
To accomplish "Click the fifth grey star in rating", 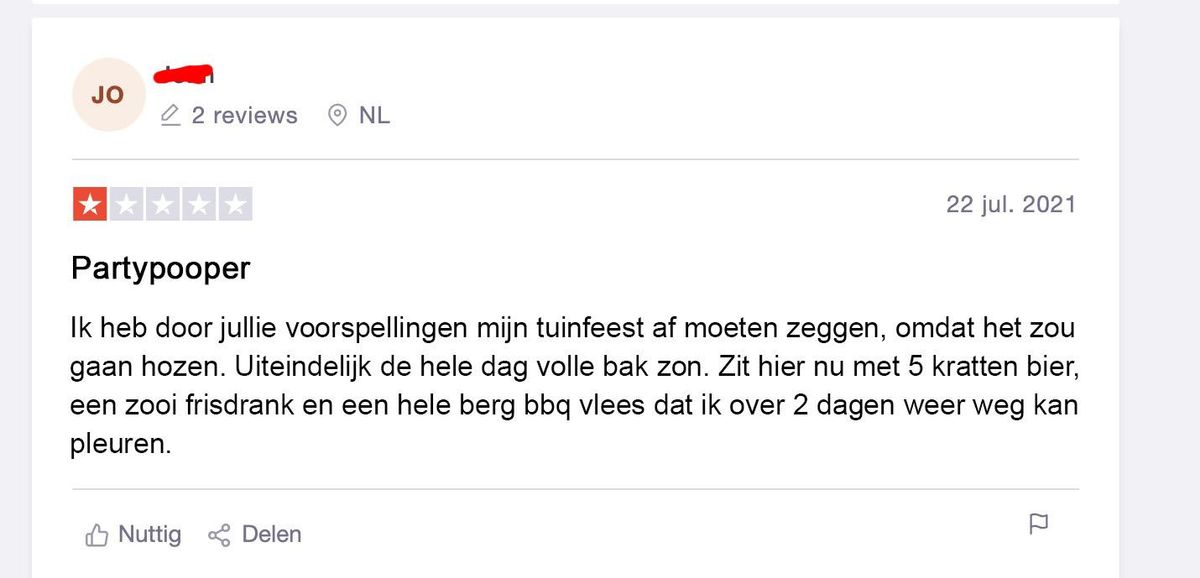I will [235, 205].
